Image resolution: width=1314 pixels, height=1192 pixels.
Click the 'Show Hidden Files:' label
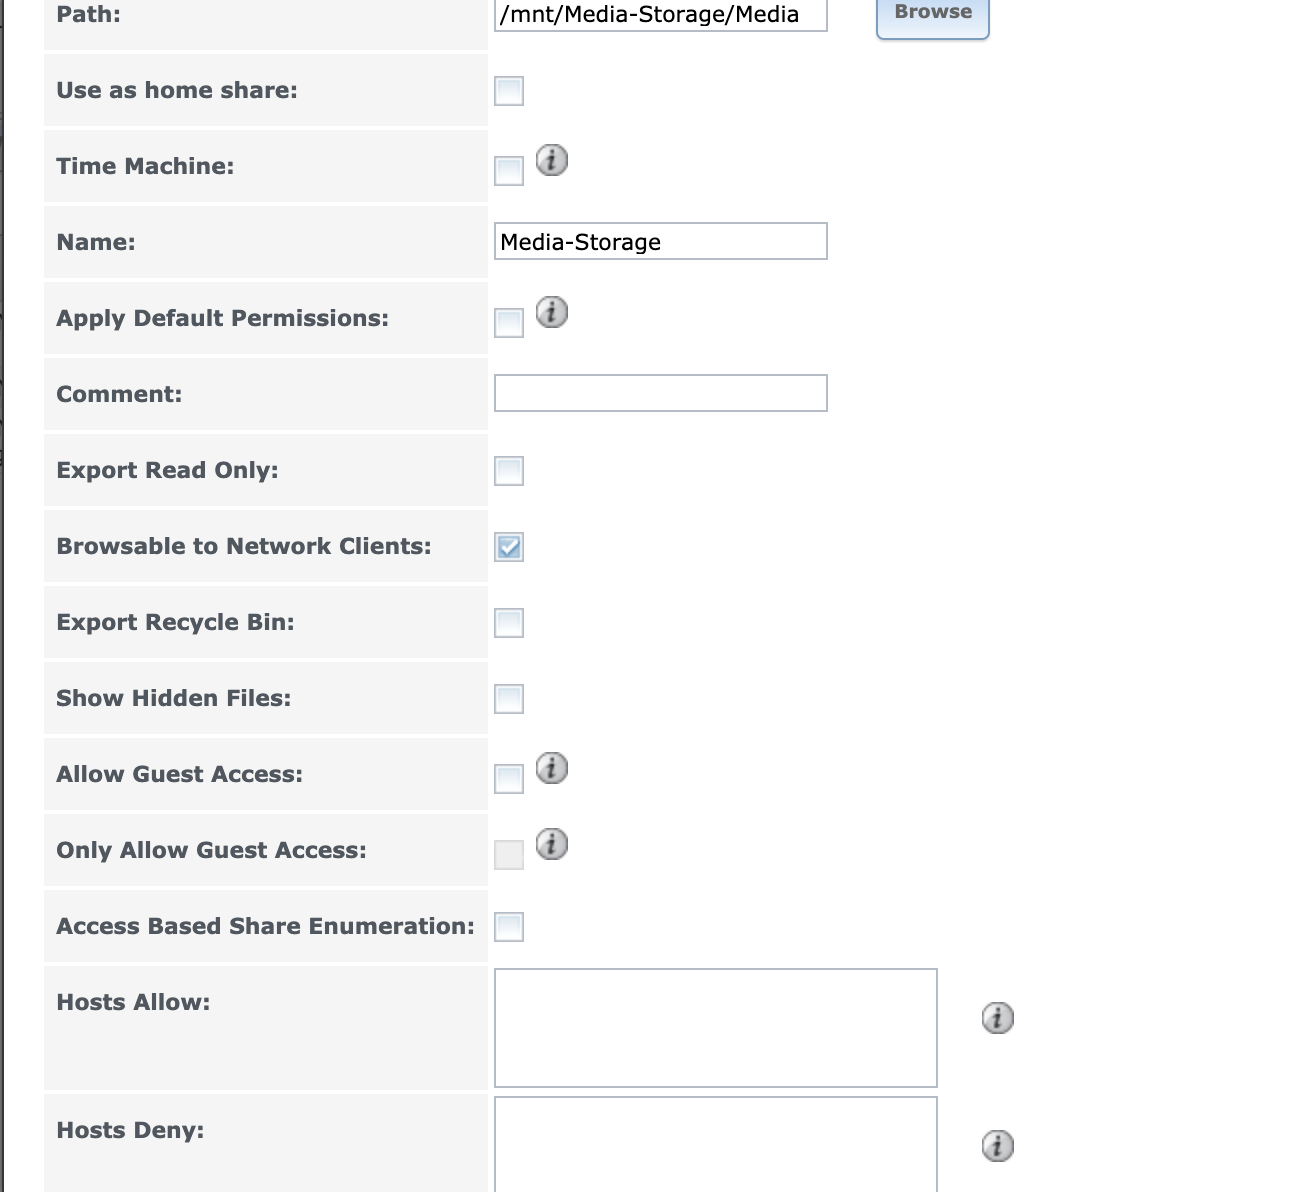(174, 698)
